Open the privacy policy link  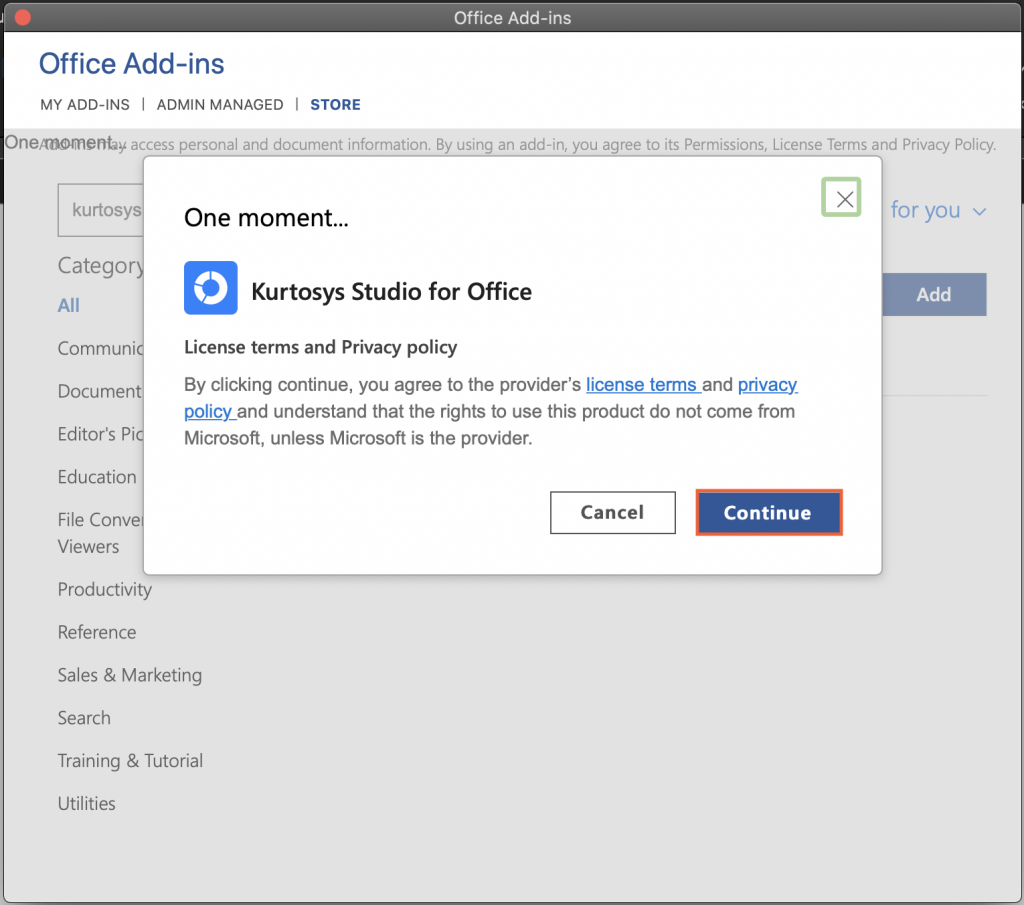click(x=767, y=385)
